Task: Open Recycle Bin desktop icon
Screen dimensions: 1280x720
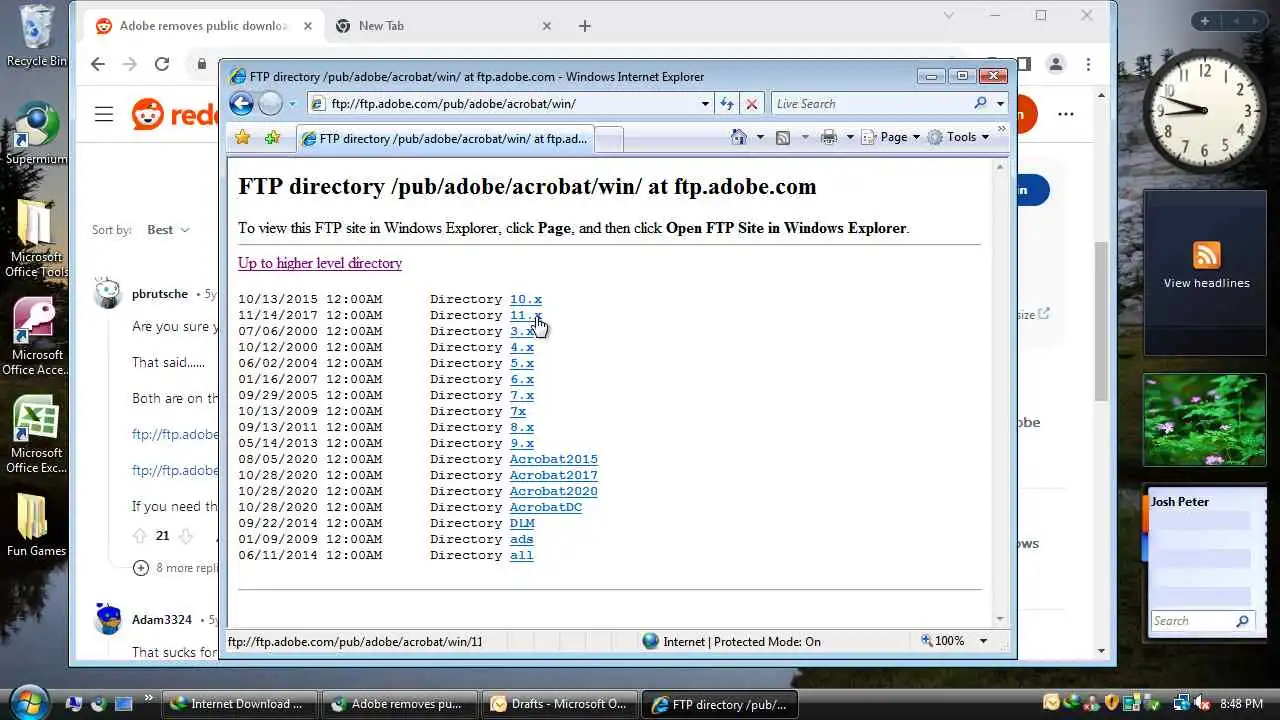Action: (x=37, y=36)
